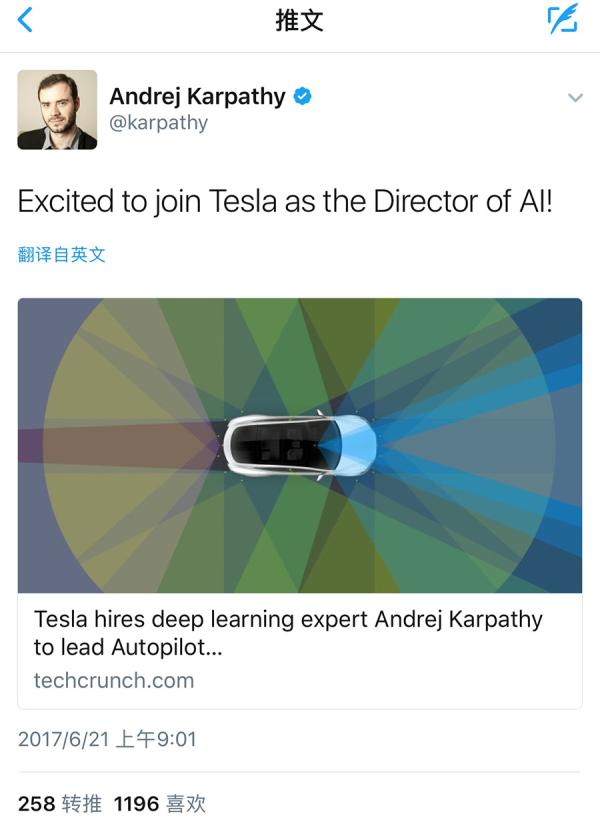This screenshot has height=818, width=600.
Task: Select the tweet text about joining Tesla
Action: pyautogui.click(x=285, y=202)
